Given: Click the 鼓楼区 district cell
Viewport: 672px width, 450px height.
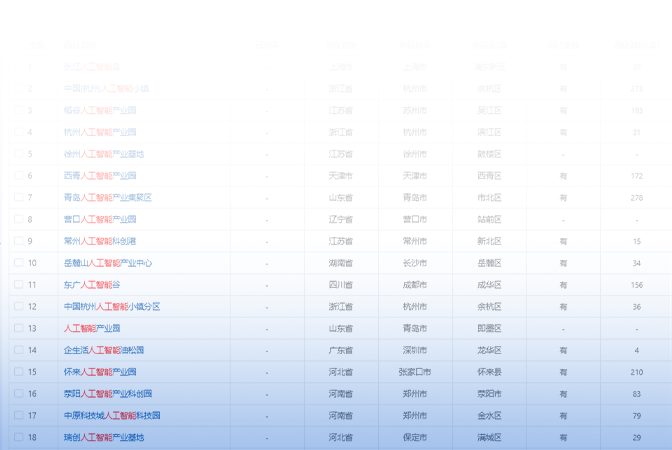Looking at the screenshot, I should [489, 154].
